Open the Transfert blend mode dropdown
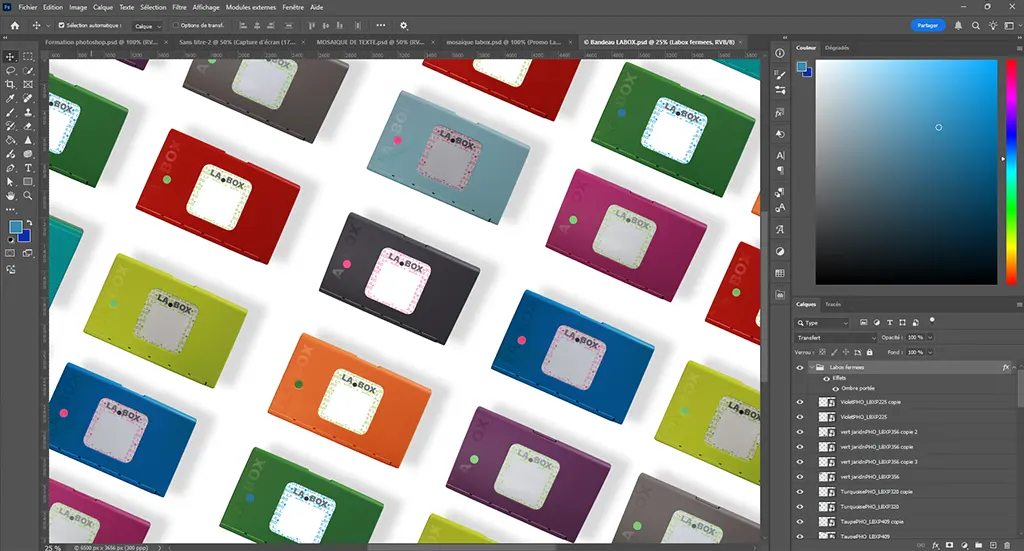This screenshot has height=551, width=1024. point(836,338)
